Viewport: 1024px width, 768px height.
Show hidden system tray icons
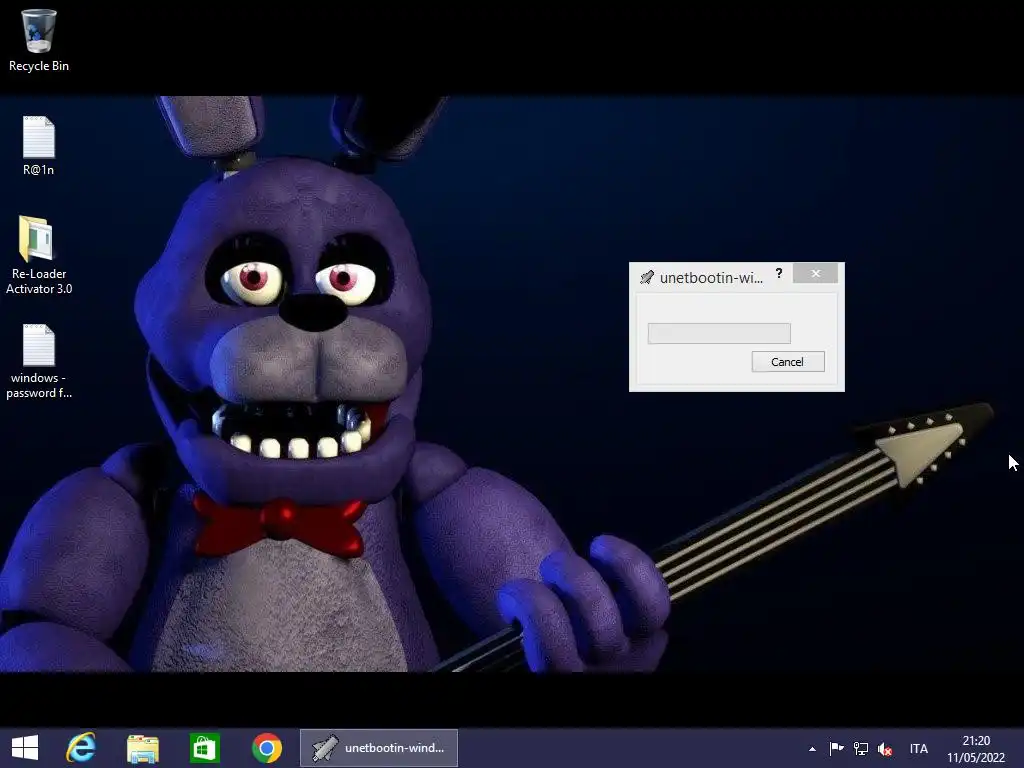coord(812,749)
